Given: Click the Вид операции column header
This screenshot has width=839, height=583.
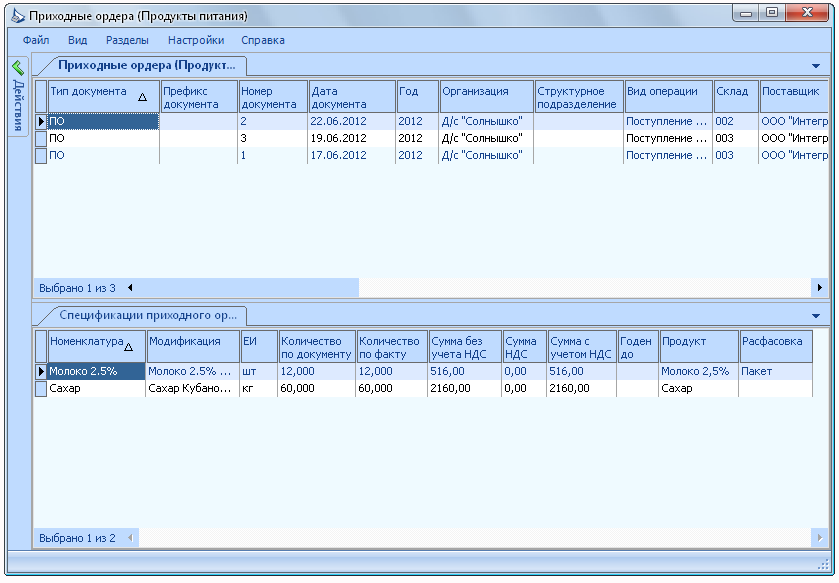Looking at the screenshot, I should pos(668,96).
